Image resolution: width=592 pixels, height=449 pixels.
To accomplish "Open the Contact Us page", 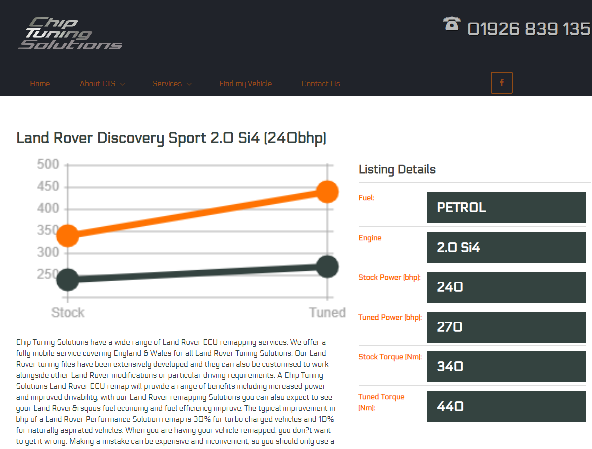I will pyautogui.click(x=321, y=83).
